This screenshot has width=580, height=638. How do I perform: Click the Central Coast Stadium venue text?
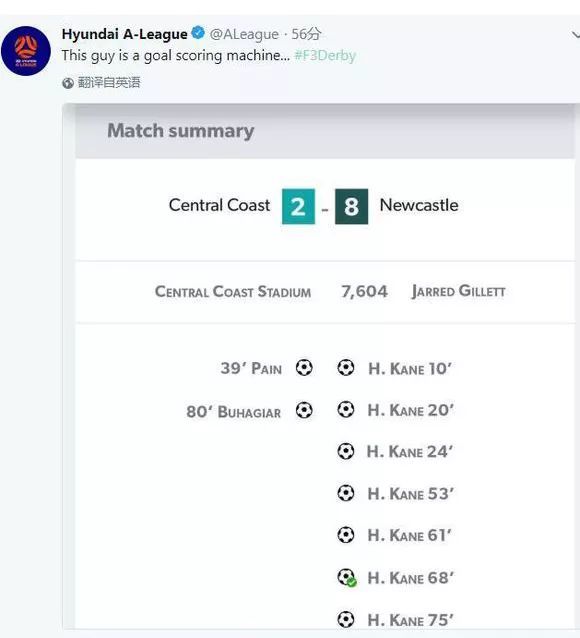pyautogui.click(x=233, y=291)
